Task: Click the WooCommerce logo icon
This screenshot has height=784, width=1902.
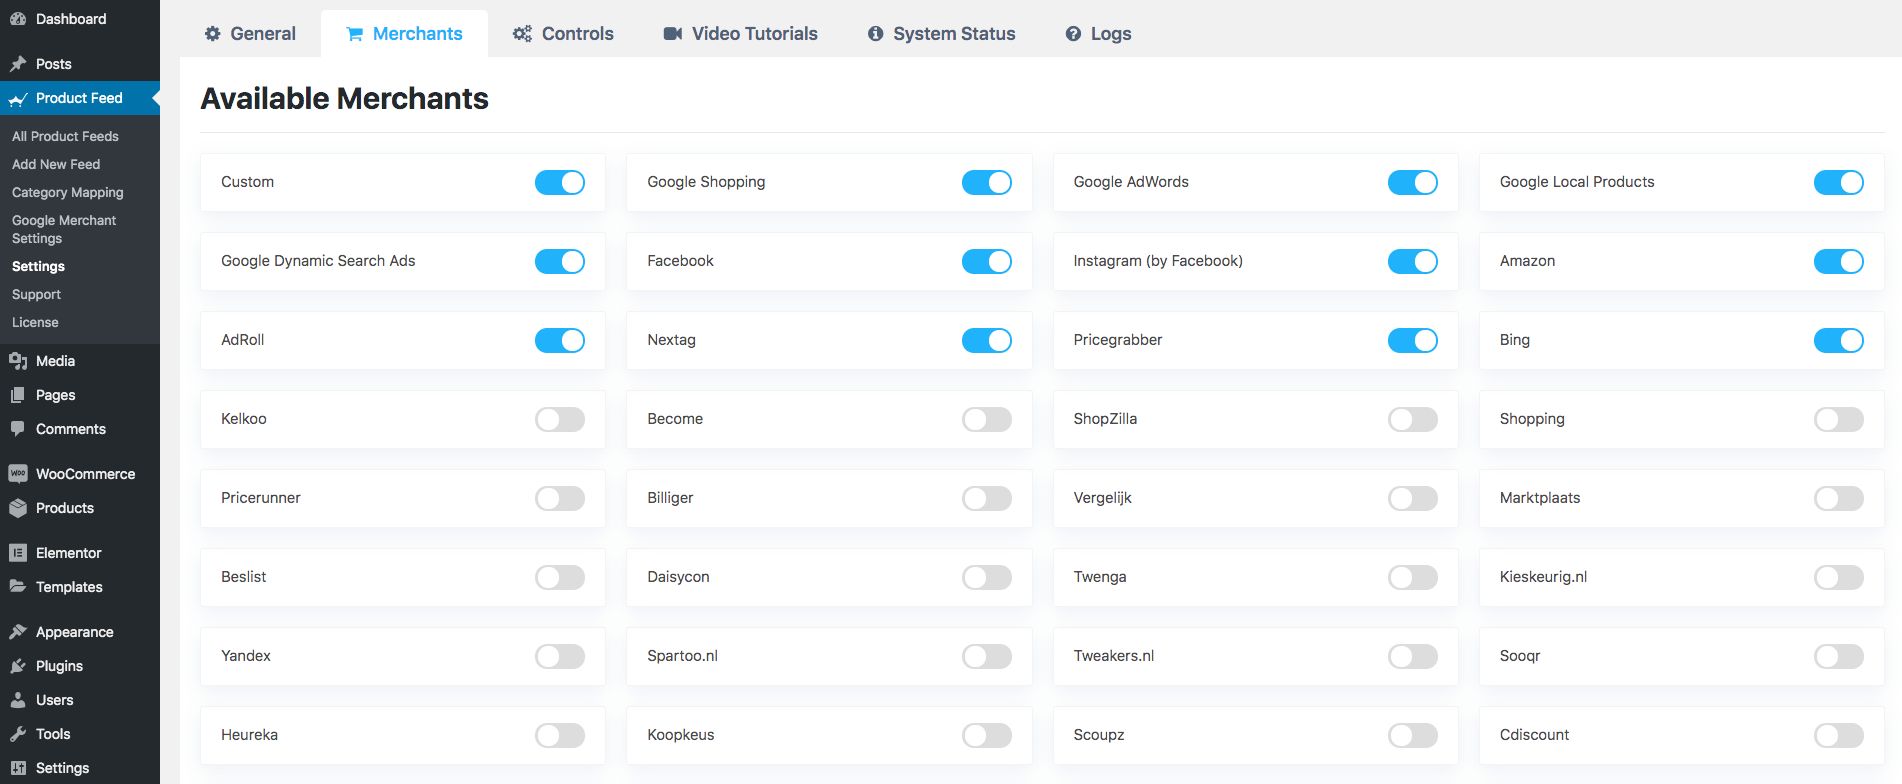Action: 18,474
